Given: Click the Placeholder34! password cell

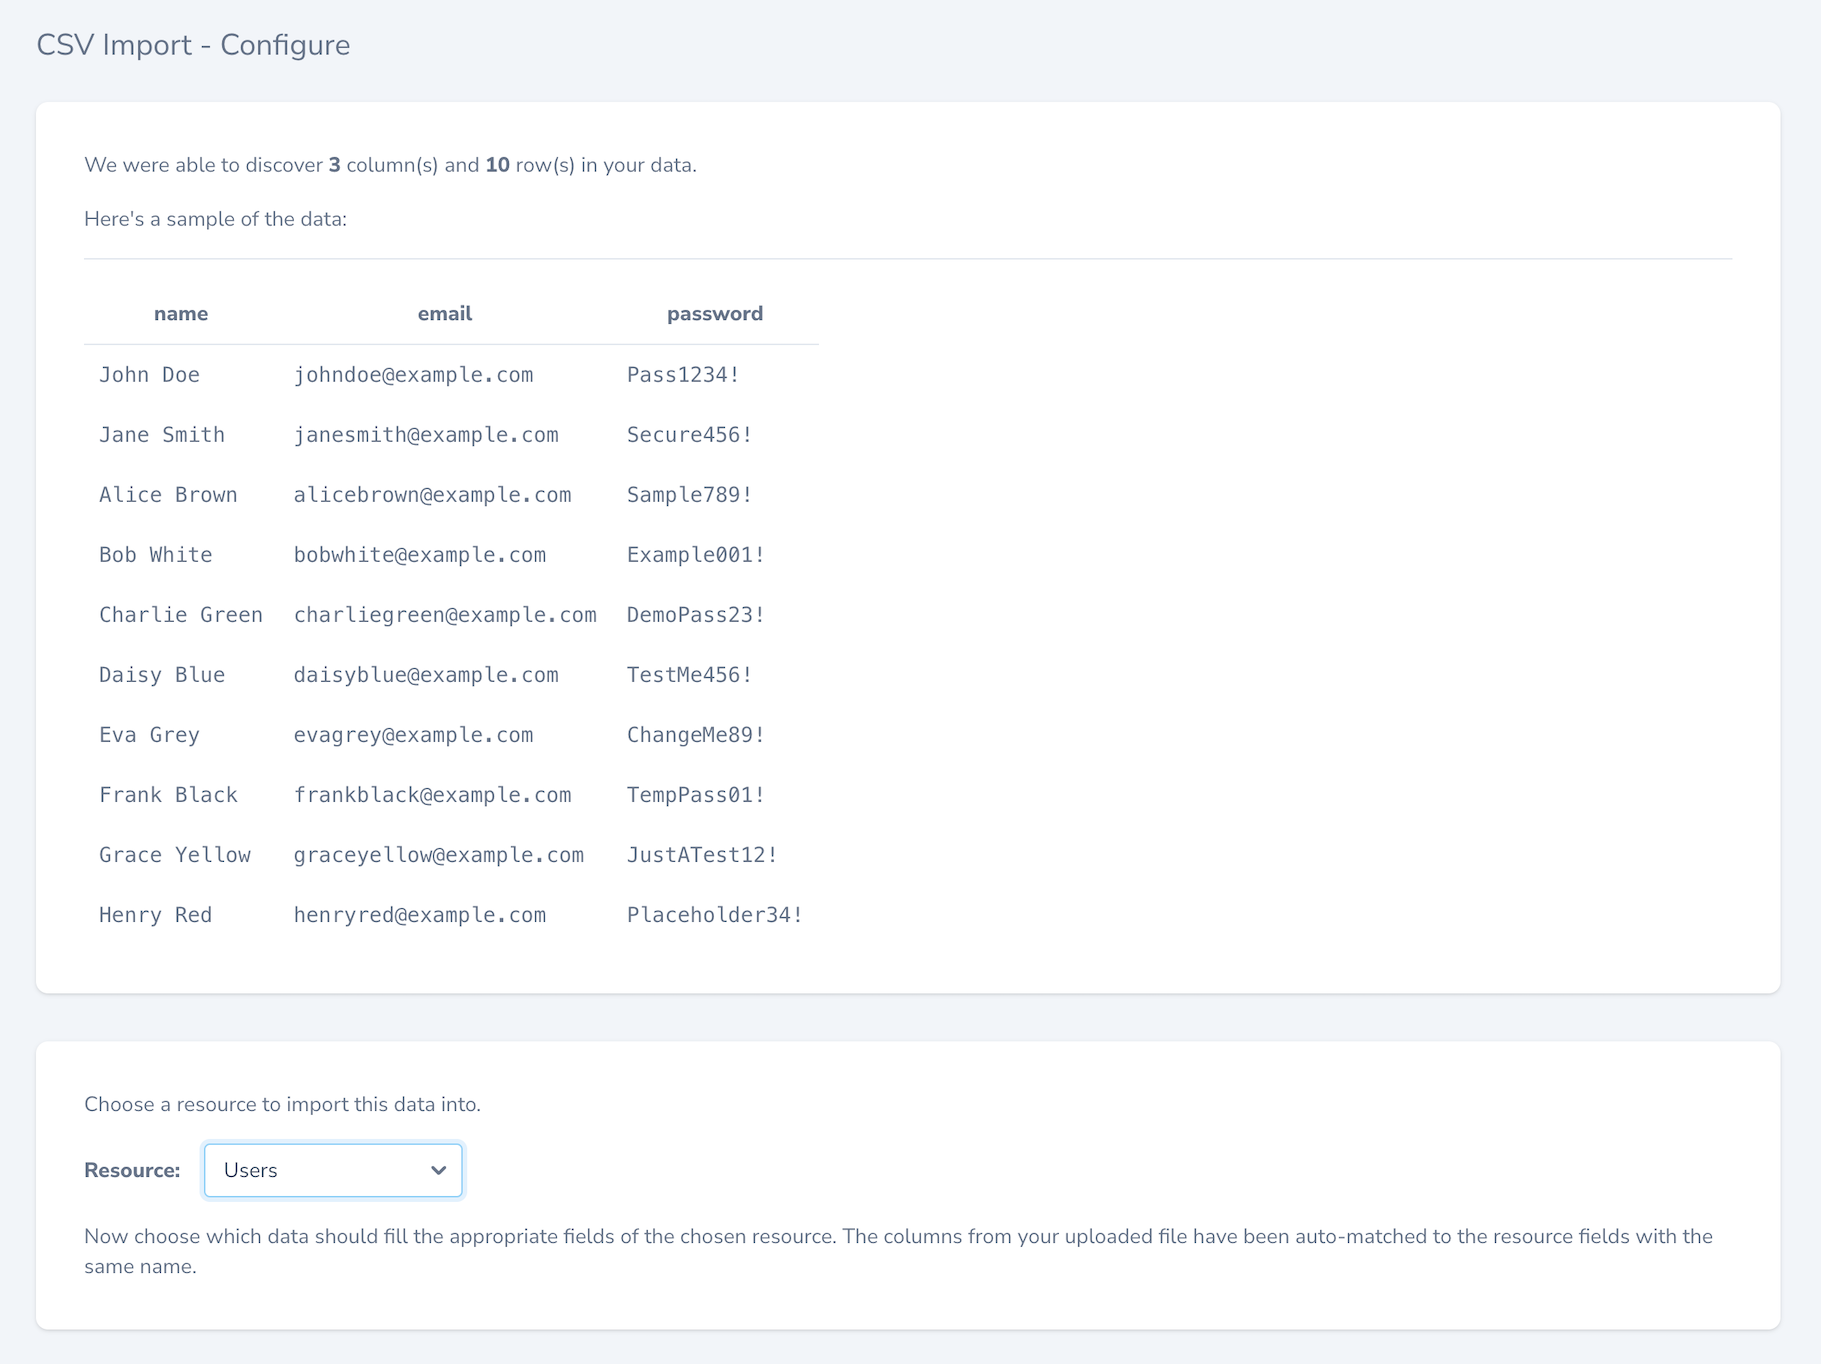Looking at the screenshot, I should click(x=713, y=914).
